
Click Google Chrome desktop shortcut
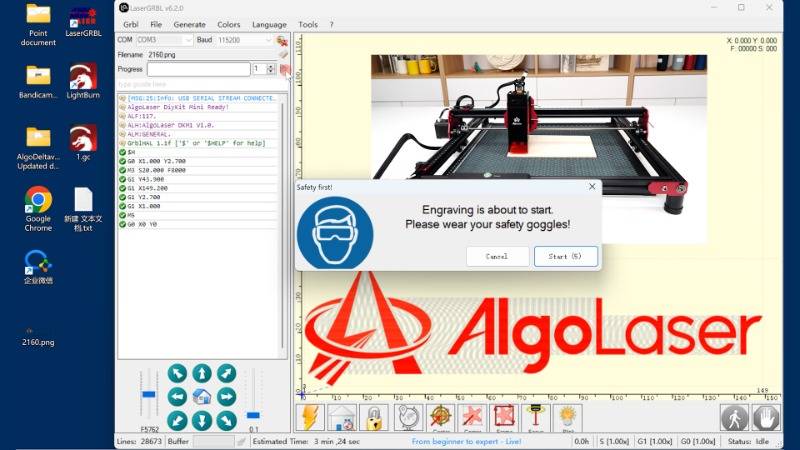38,209
